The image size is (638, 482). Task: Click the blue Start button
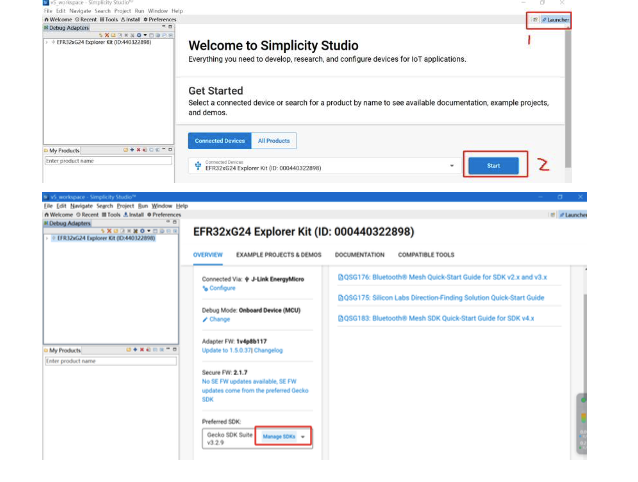(x=494, y=166)
